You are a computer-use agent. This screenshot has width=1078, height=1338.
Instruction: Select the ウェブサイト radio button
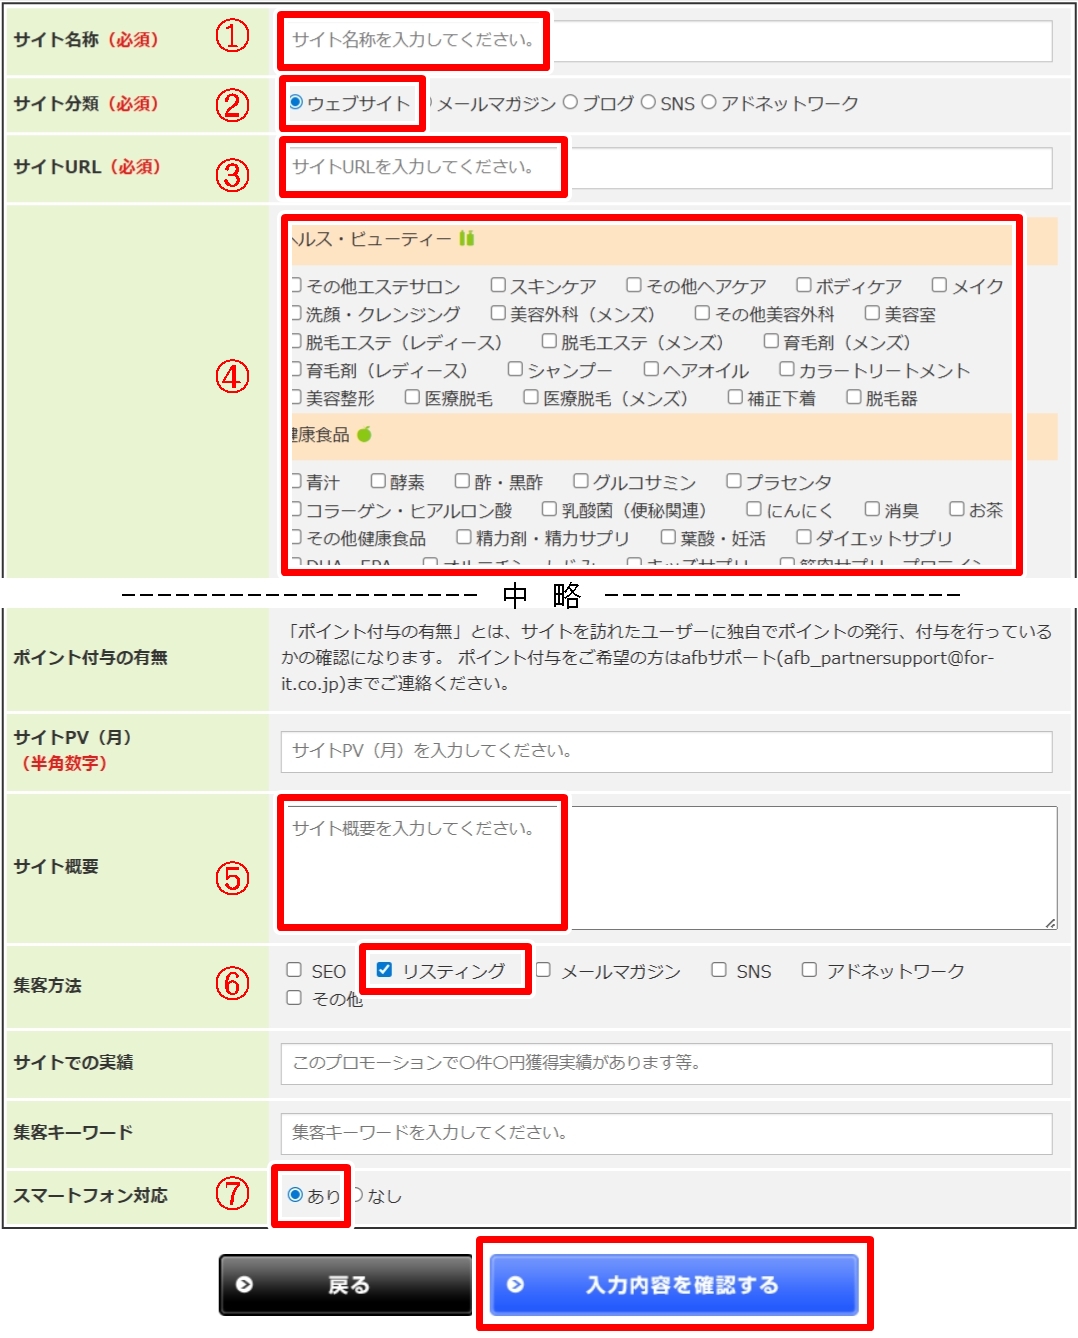click(297, 100)
